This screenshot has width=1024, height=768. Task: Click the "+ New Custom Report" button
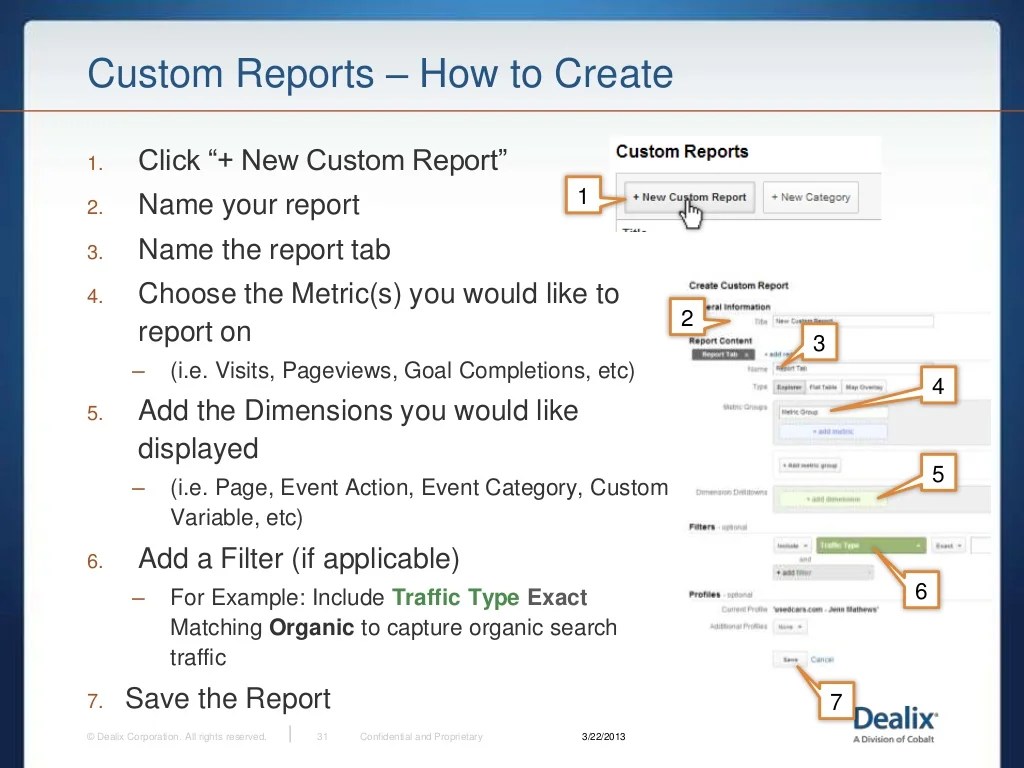[x=688, y=197]
